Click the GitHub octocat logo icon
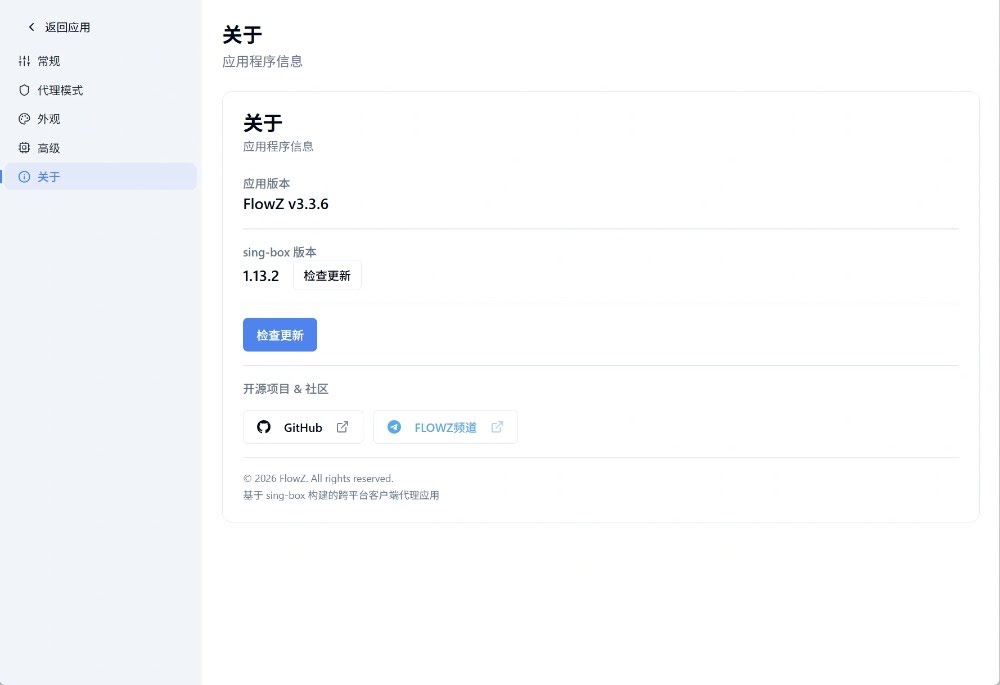The width and height of the screenshot is (1000, 685). [263, 427]
